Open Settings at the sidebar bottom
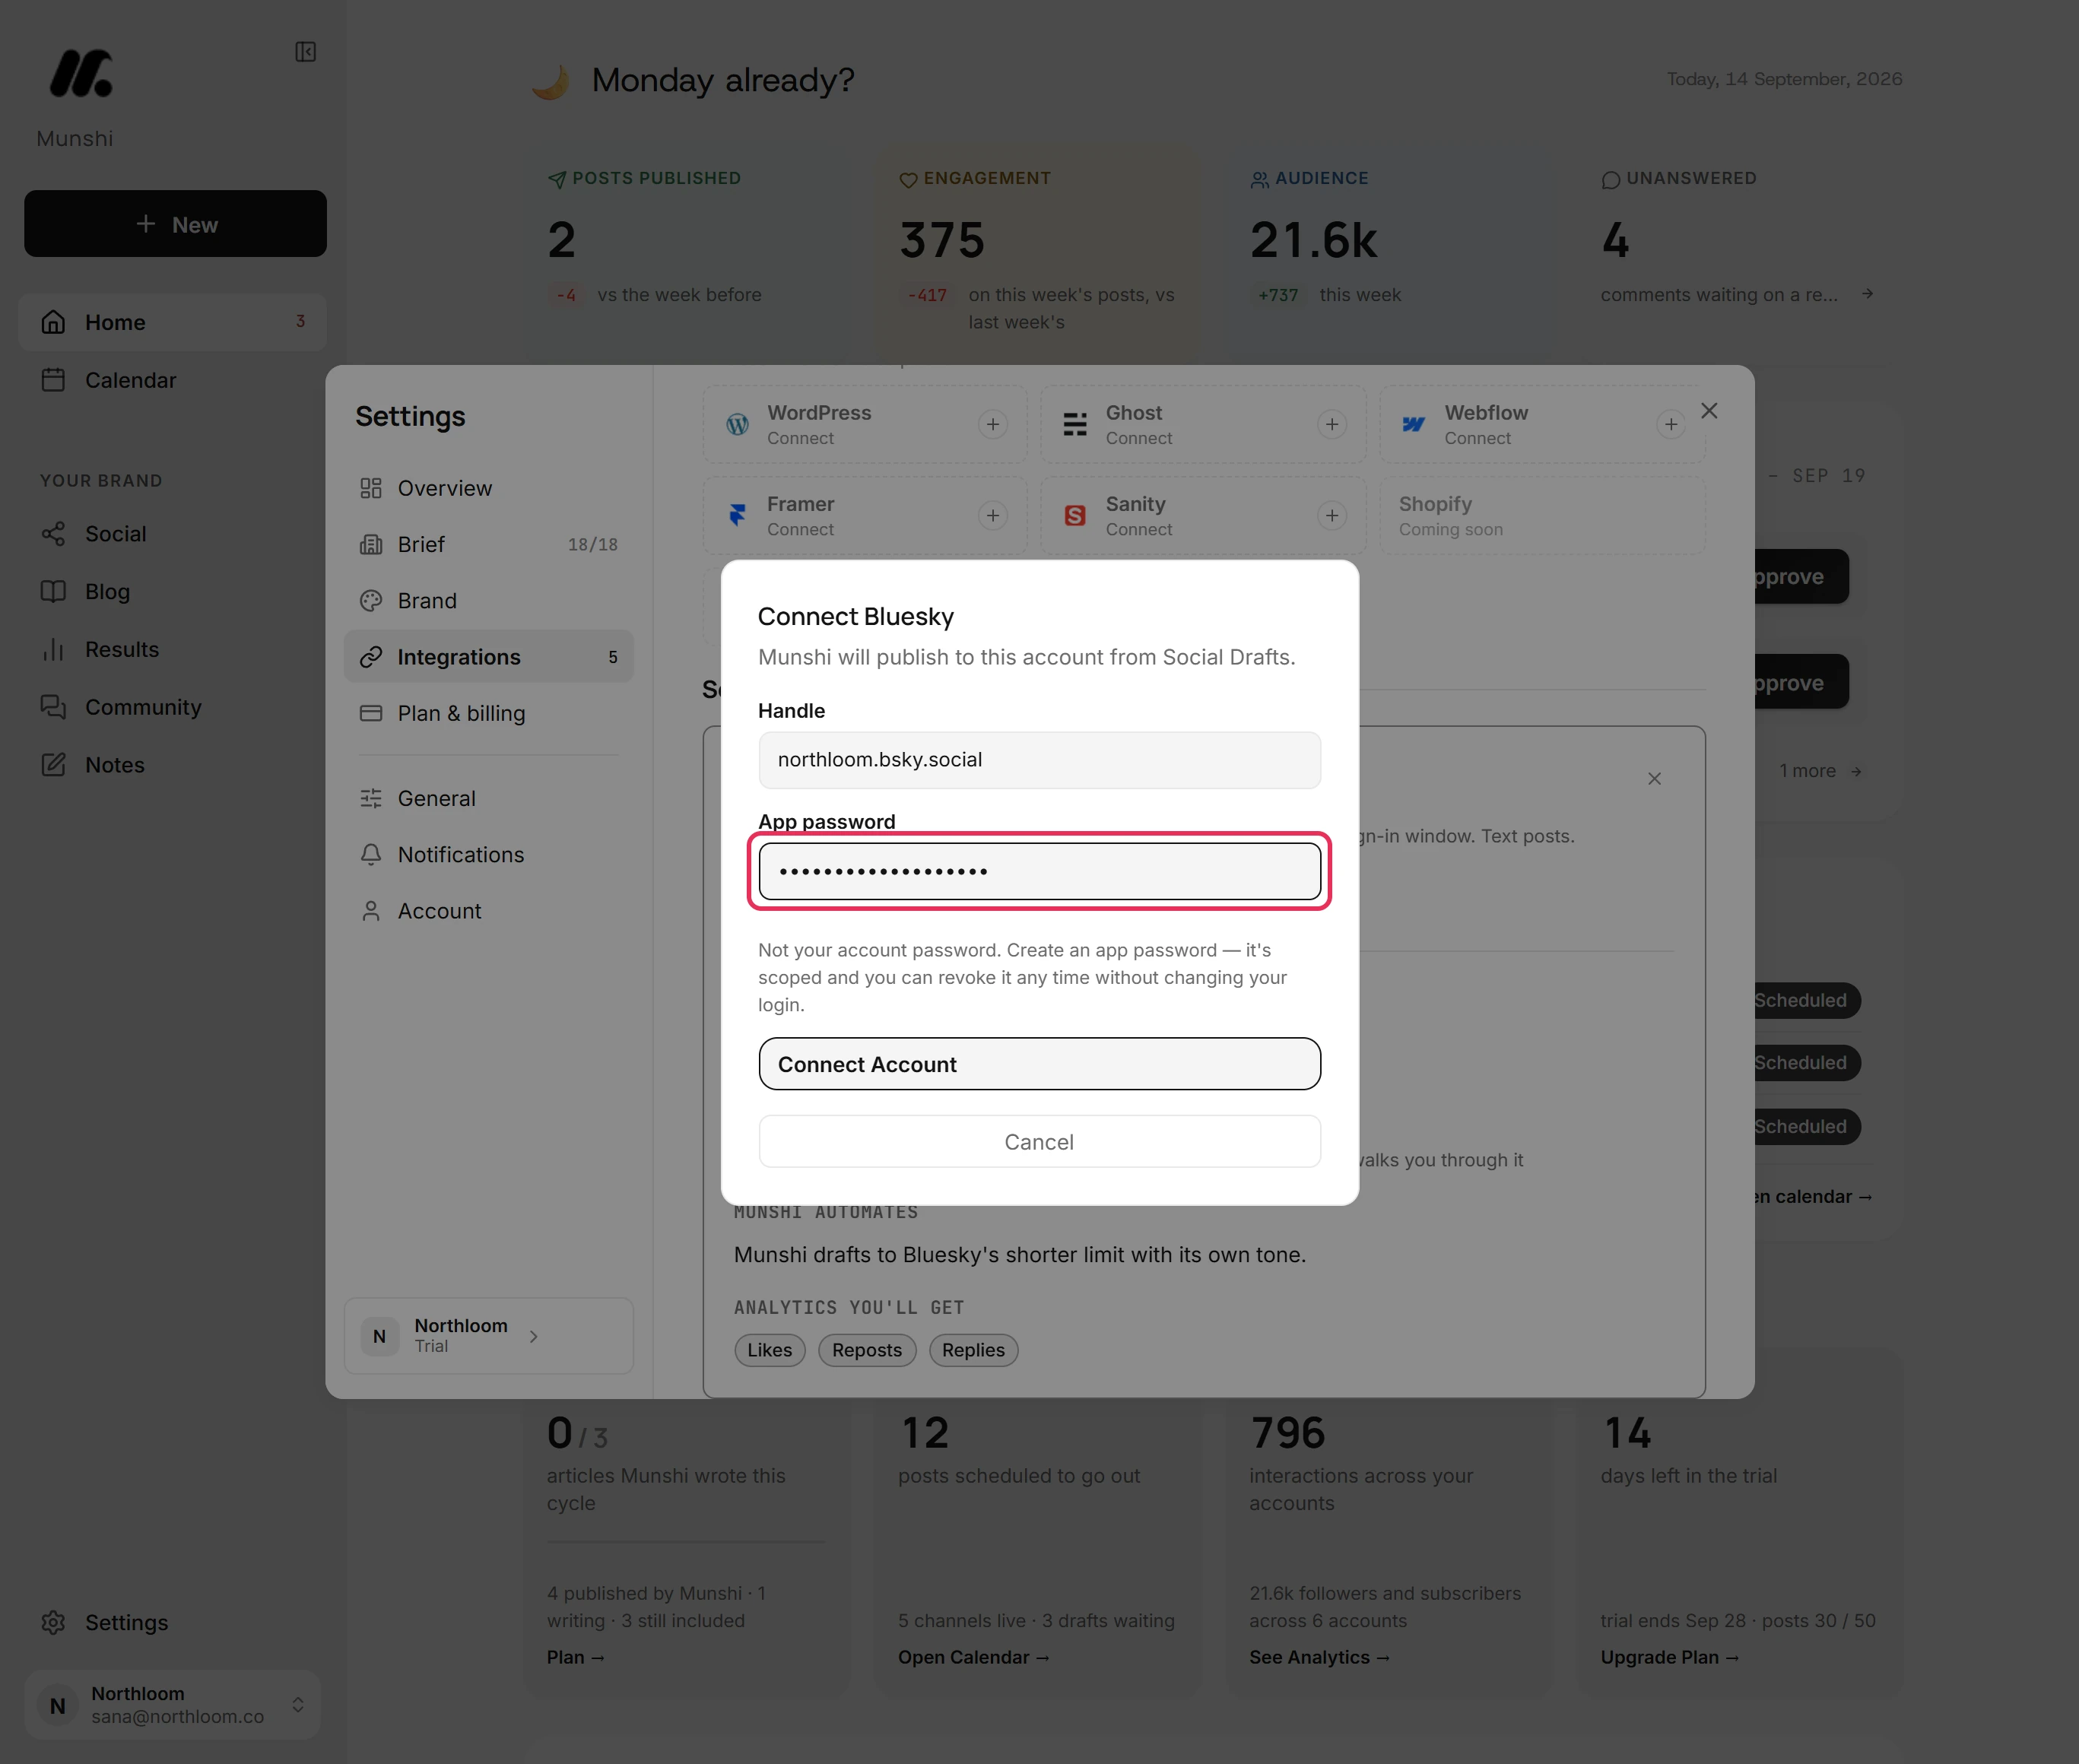 point(172,1622)
